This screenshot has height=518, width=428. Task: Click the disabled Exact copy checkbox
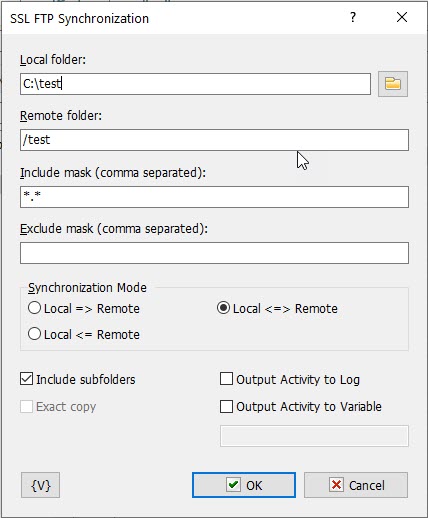coord(27,406)
